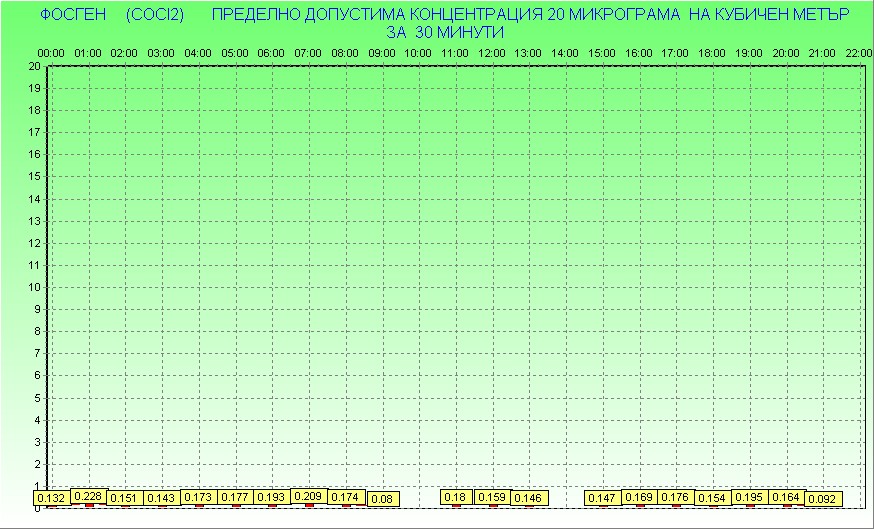This screenshot has width=874, height=529.
Task: Click the 0.151 value label
Action: pyautogui.click(x=124, y=498)
